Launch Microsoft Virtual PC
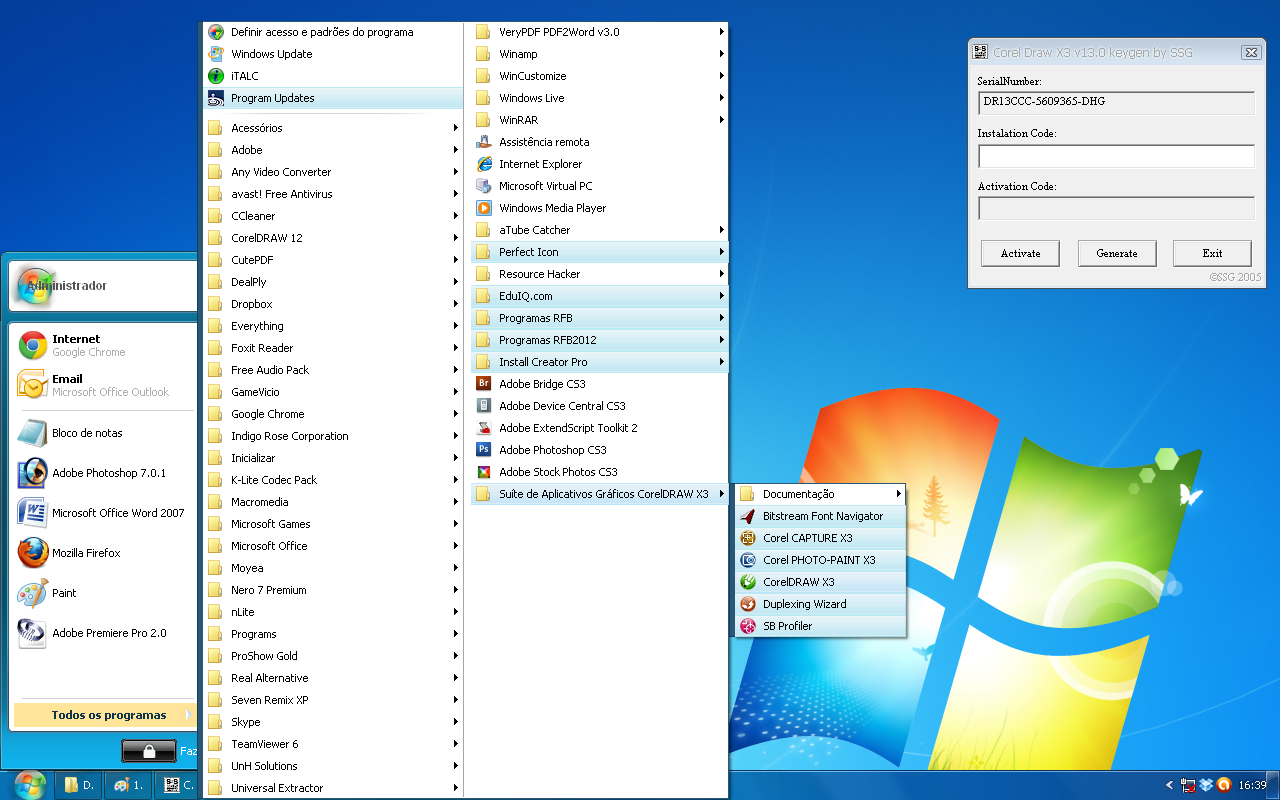The width and height of the screenshot is (1280, 800). tap(599, 186)
